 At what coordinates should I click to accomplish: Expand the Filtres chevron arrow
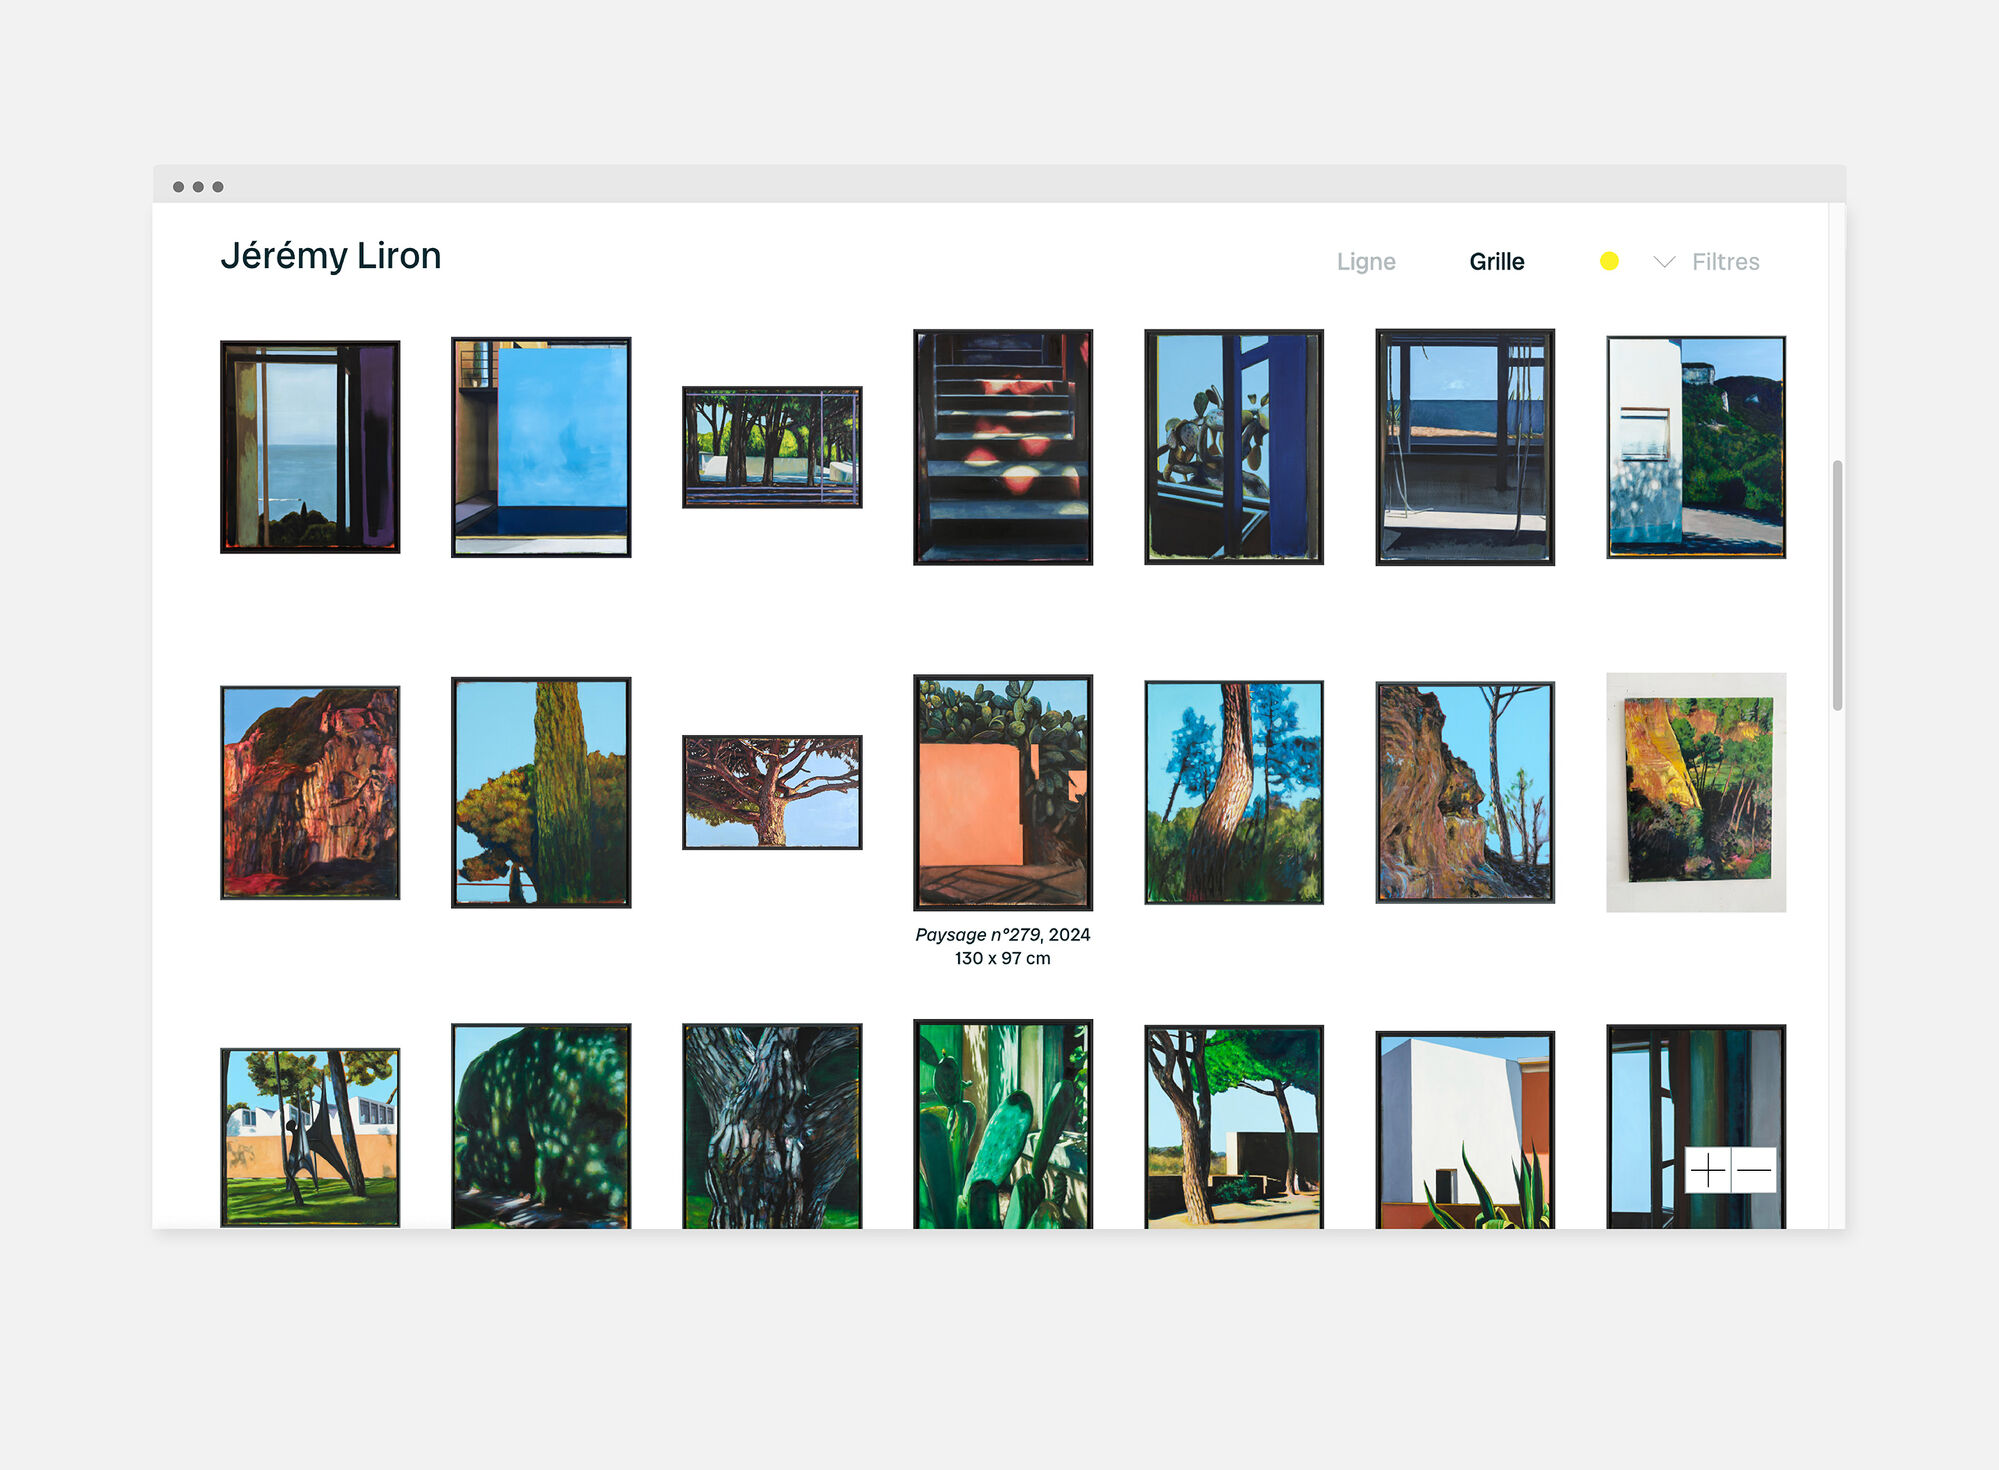tap(1663, 262)
